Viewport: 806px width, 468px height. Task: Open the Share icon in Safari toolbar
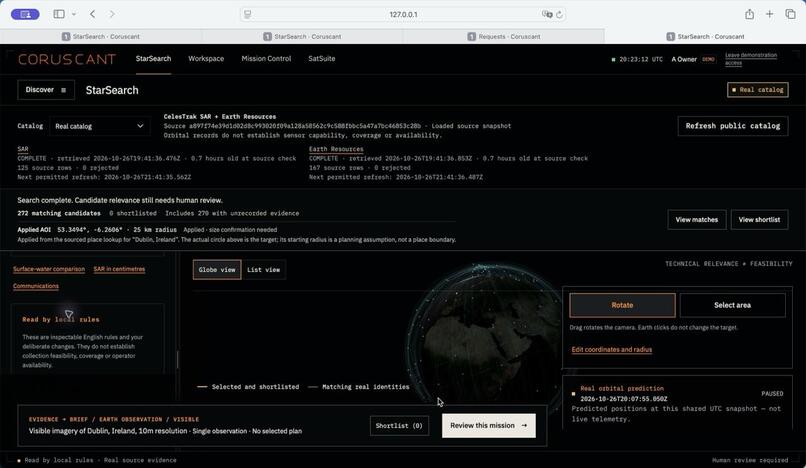pyautogui.click(x=749, y=14)
